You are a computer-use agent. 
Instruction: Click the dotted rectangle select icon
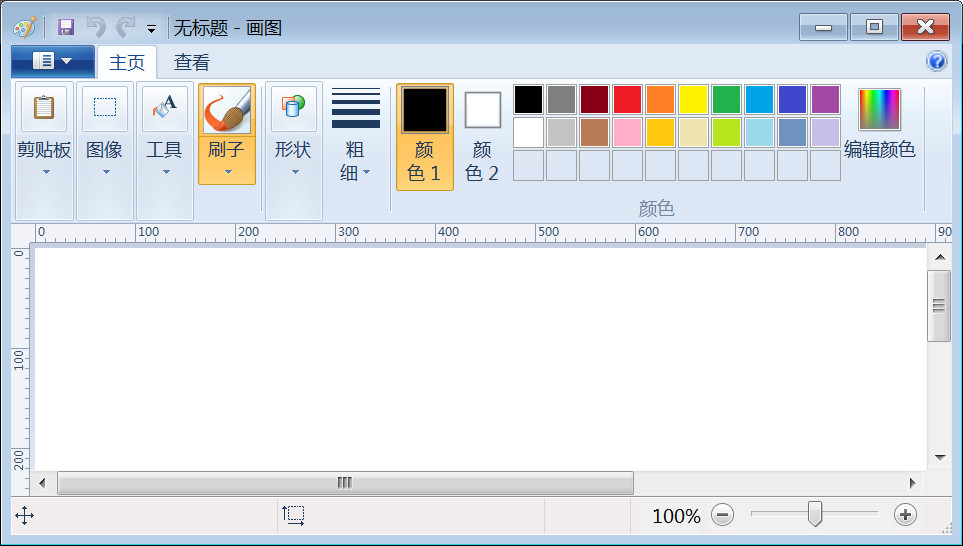105,108
